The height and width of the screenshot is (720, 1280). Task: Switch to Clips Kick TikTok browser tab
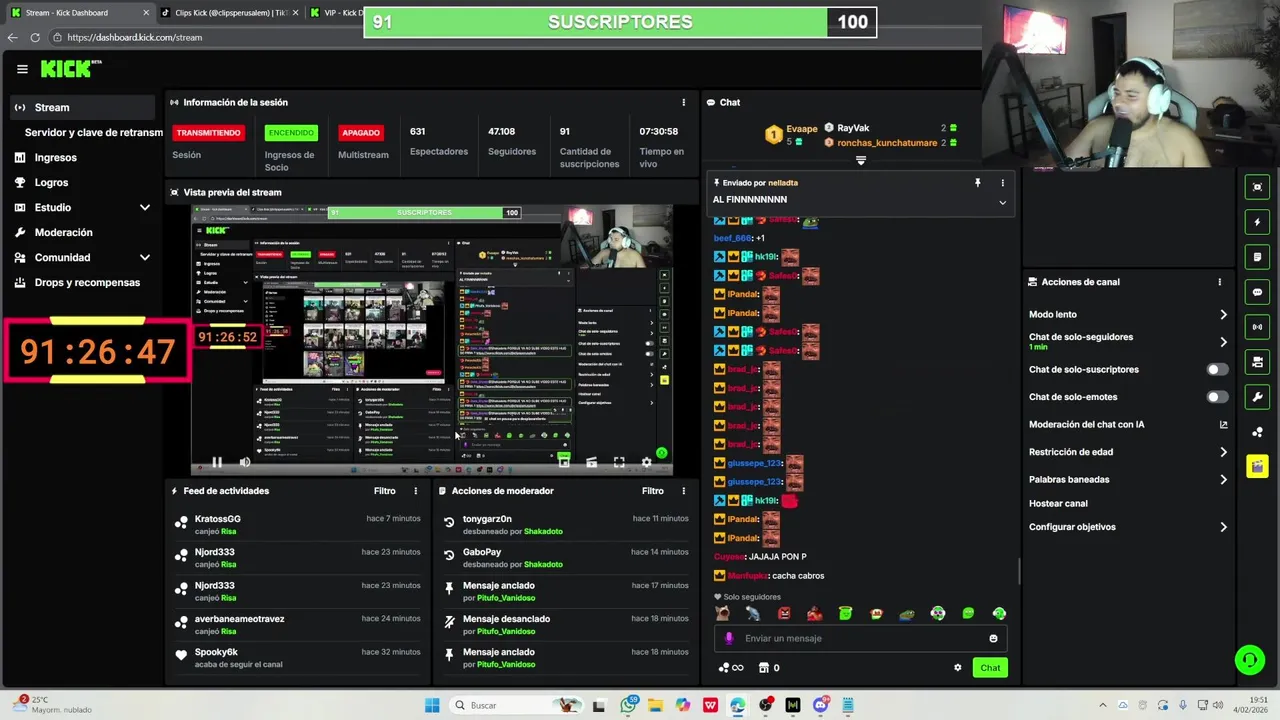click(x=228, y=13)
